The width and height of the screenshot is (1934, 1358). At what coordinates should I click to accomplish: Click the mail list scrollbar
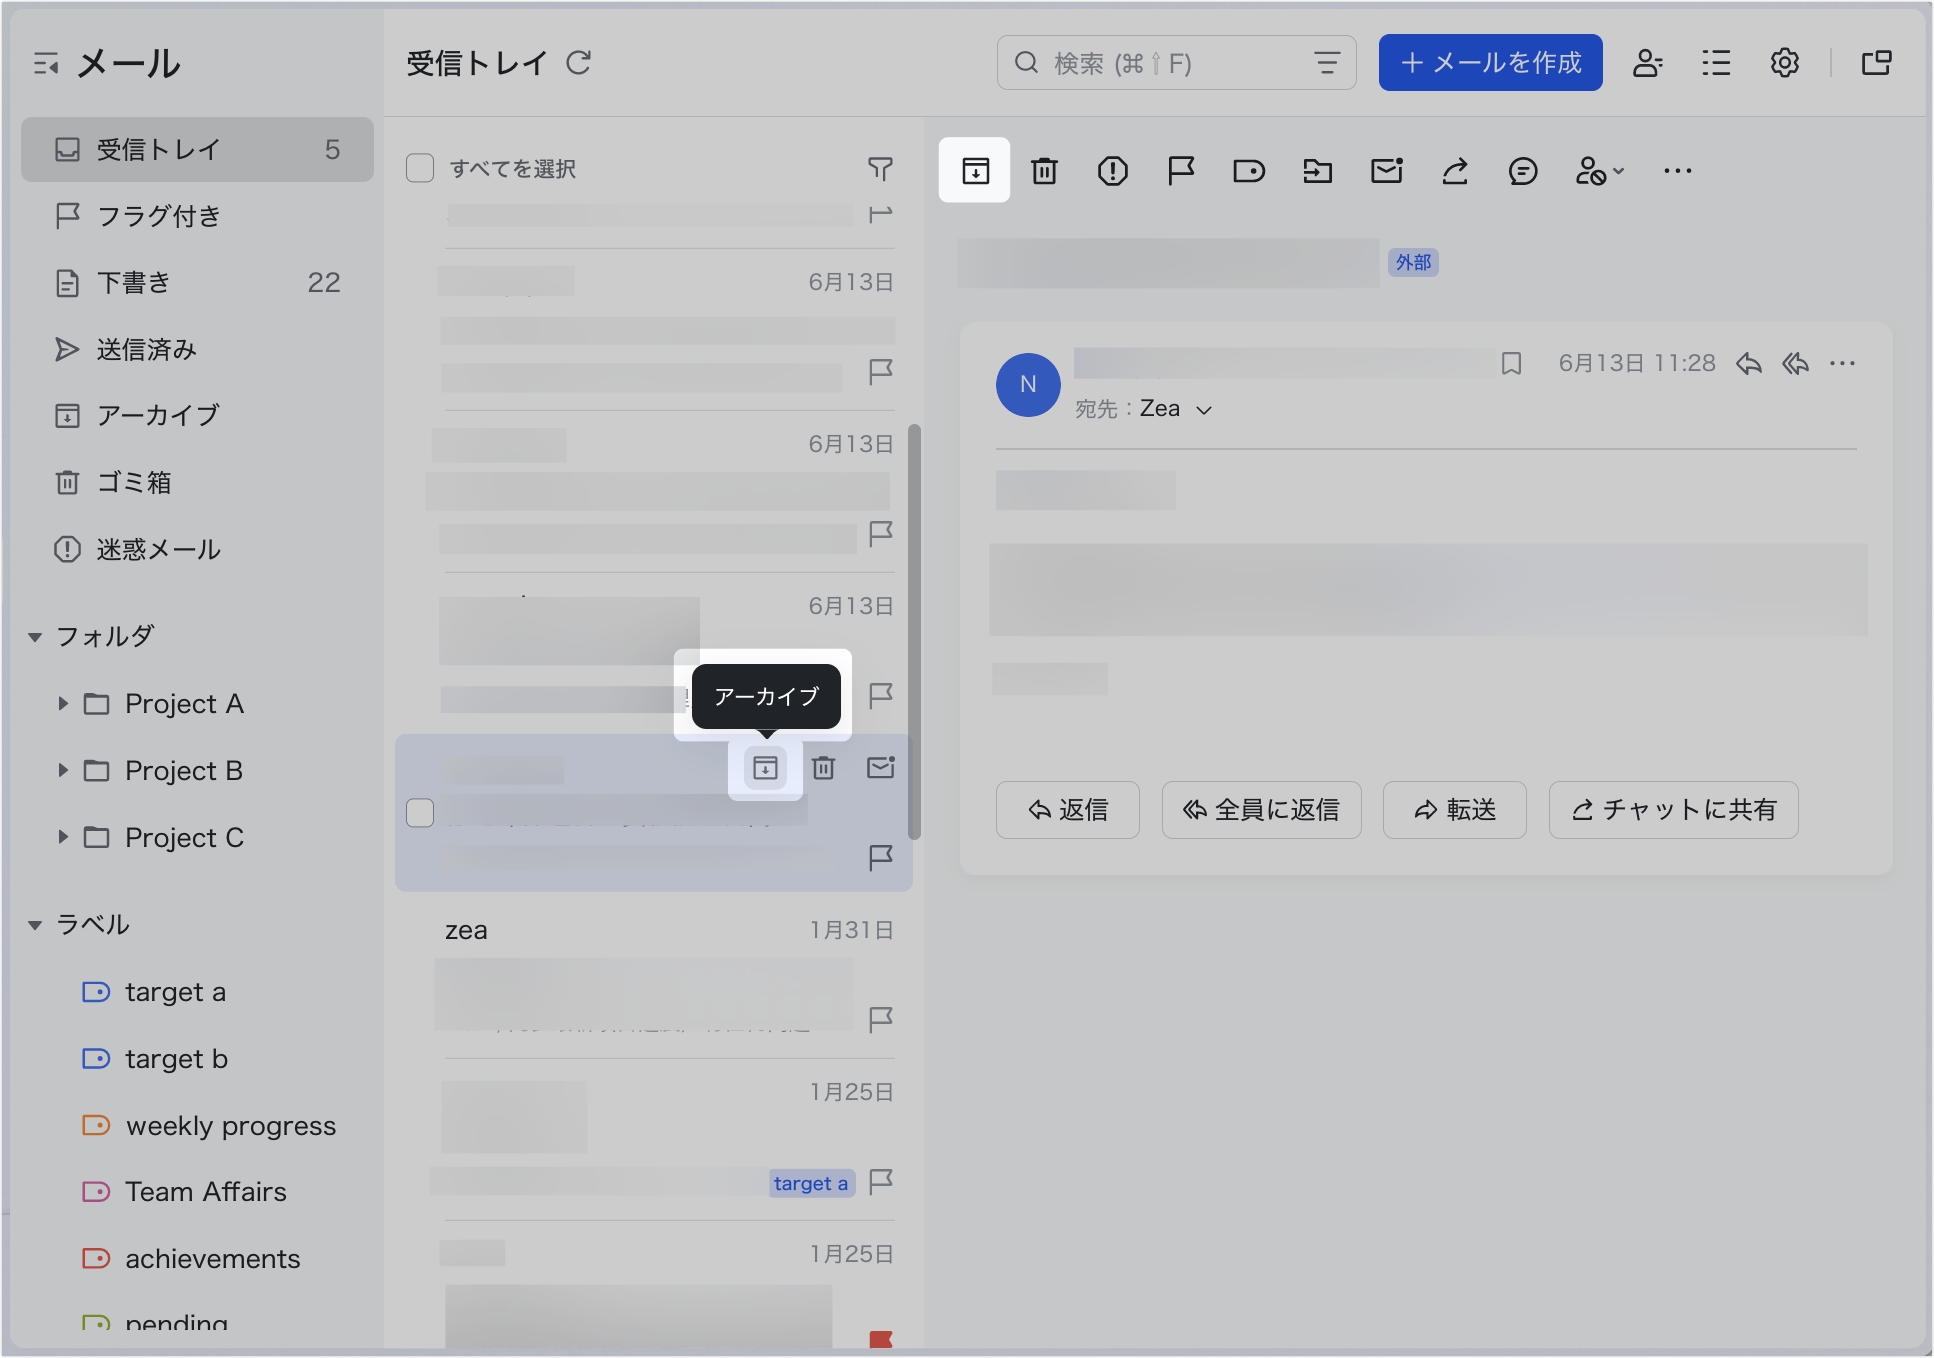click(x=913, y=630)
